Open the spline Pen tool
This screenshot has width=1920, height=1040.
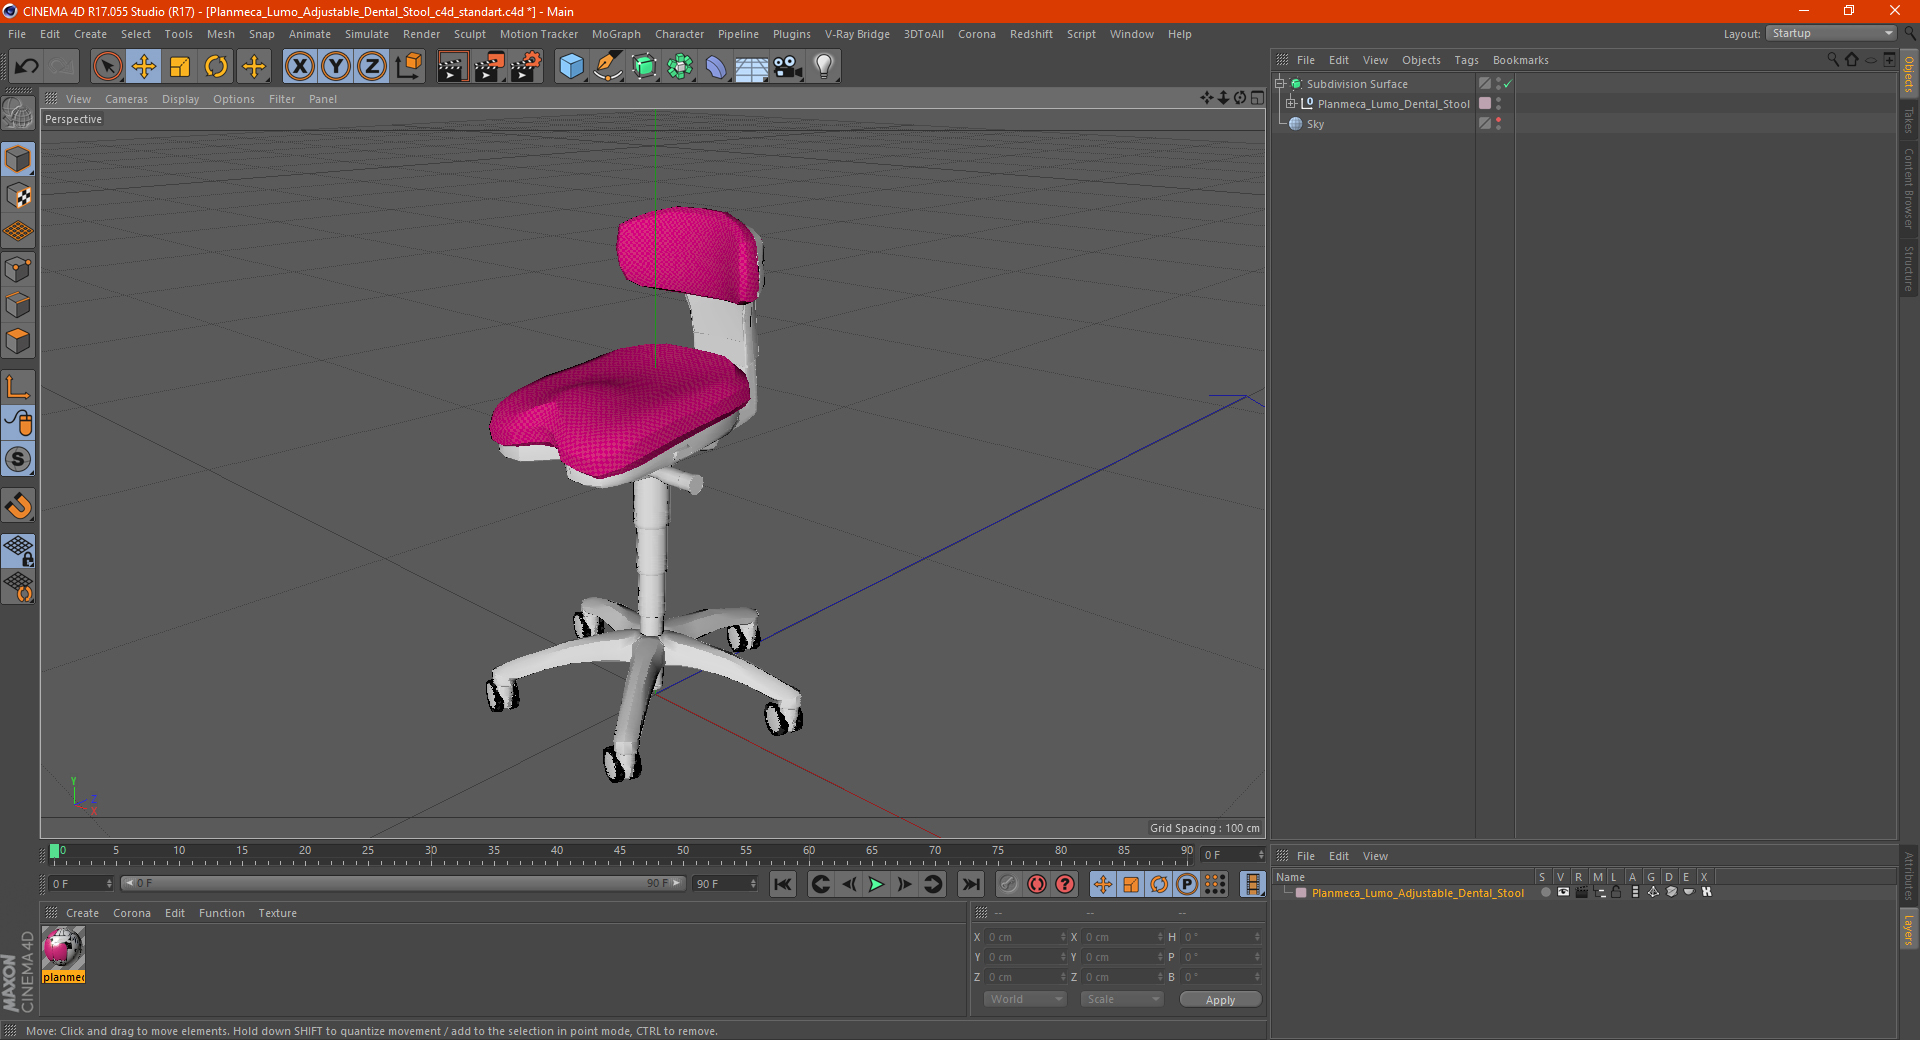[x=608, y=67]
